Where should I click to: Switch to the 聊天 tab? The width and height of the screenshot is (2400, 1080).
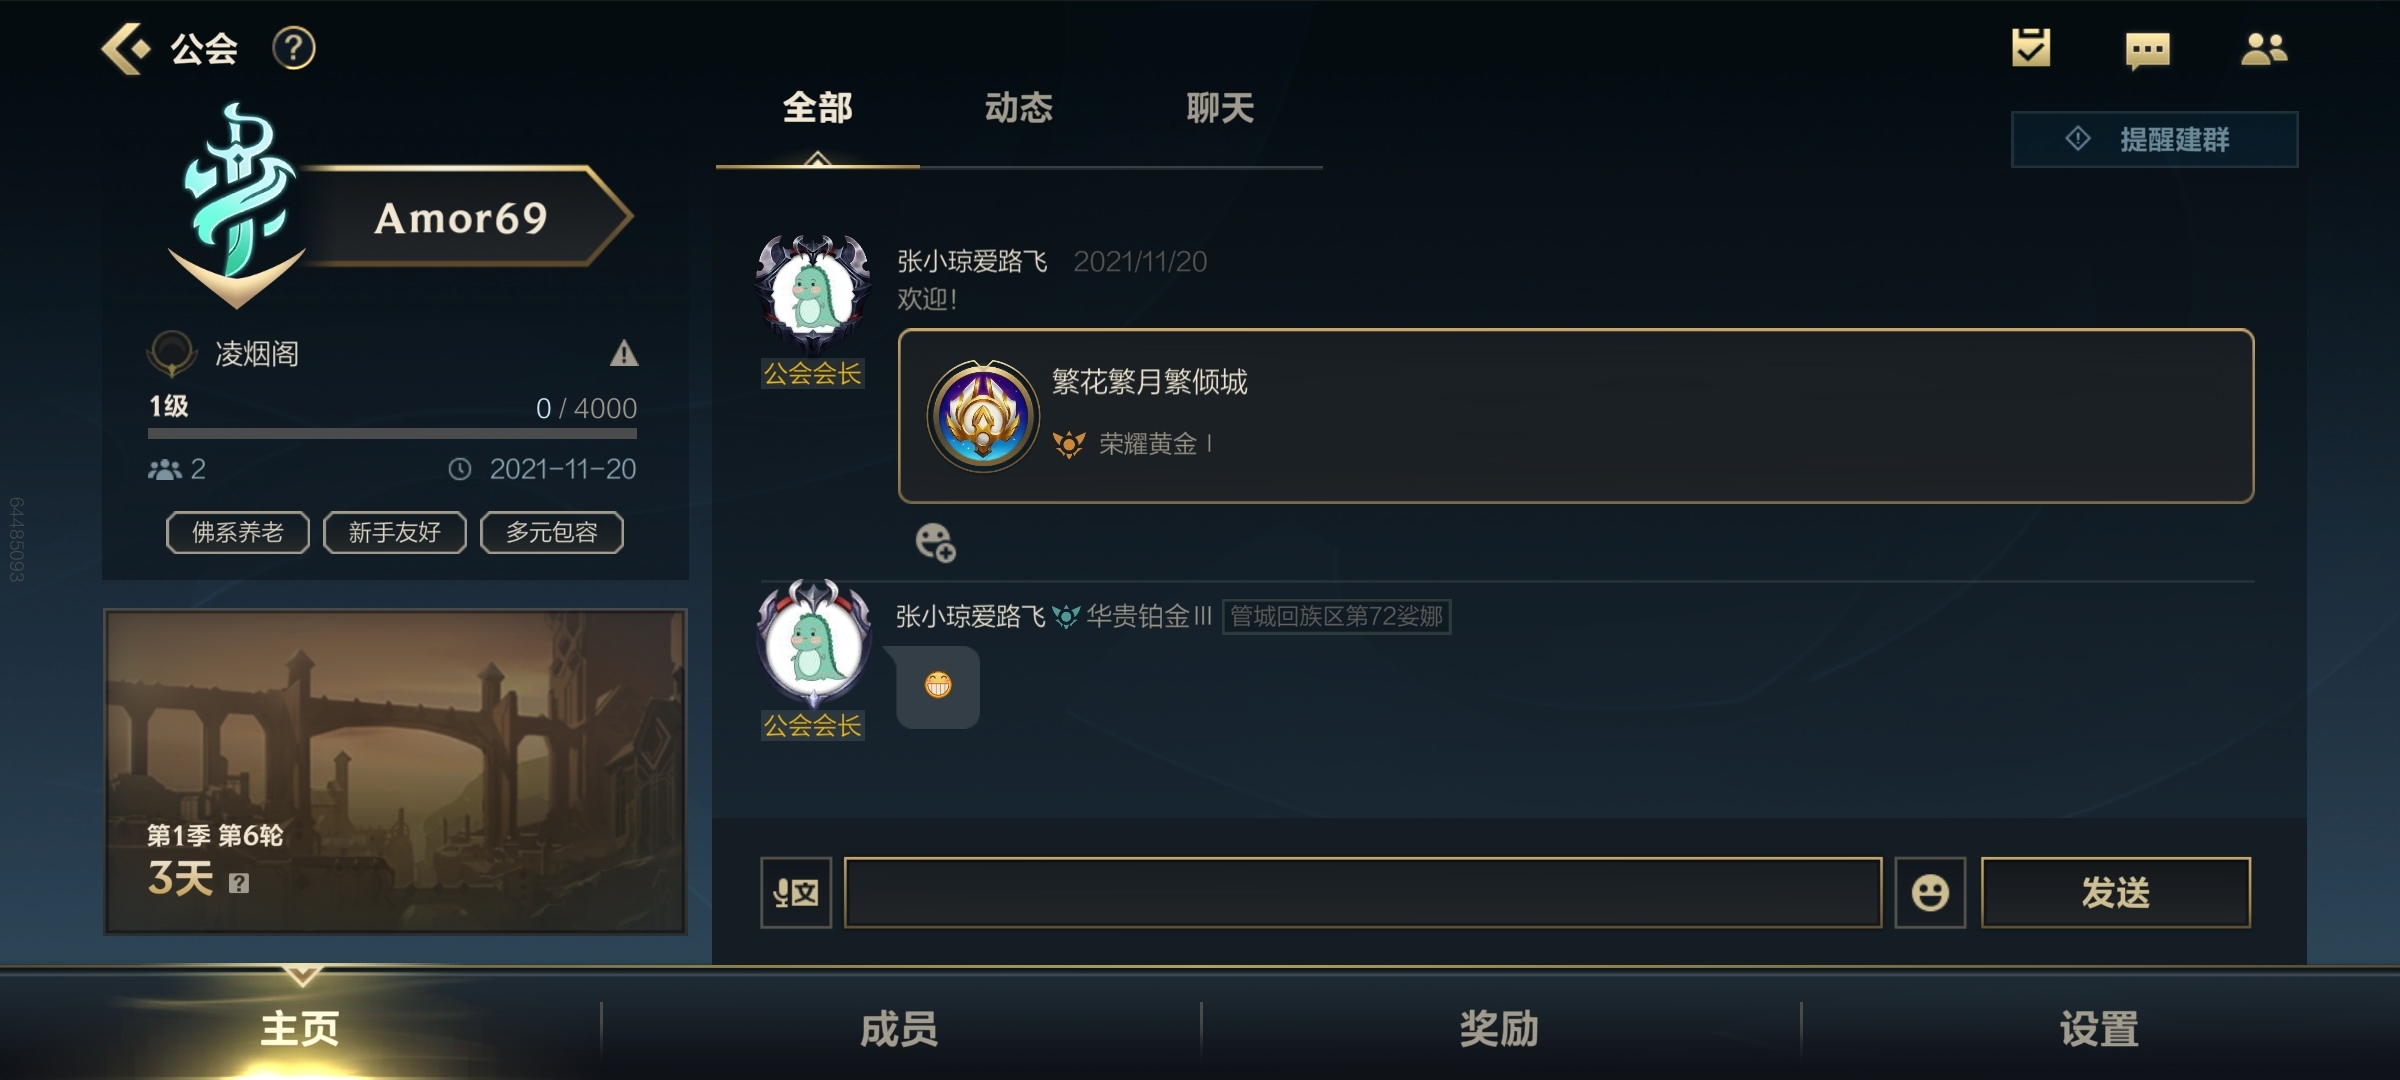[x=1220, y=108]
